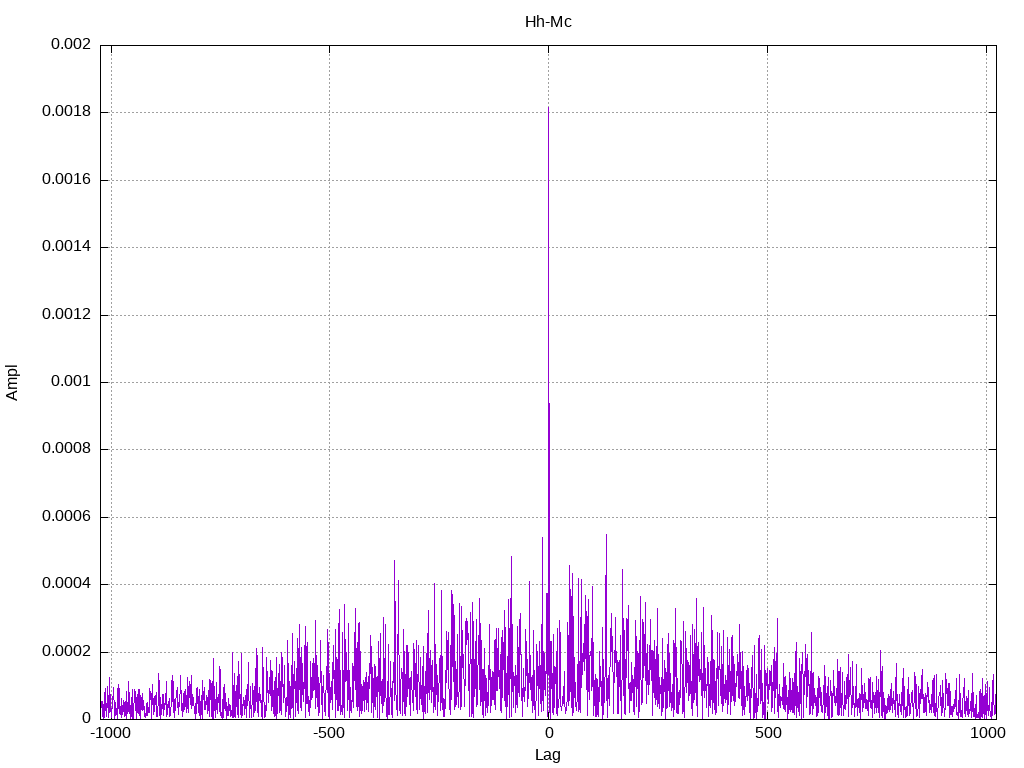This screenshot has height=768, width=1024.
Task: Select the 0.0012 y-axis tick label
Action: pyautogui.click(x=66, y=314)
